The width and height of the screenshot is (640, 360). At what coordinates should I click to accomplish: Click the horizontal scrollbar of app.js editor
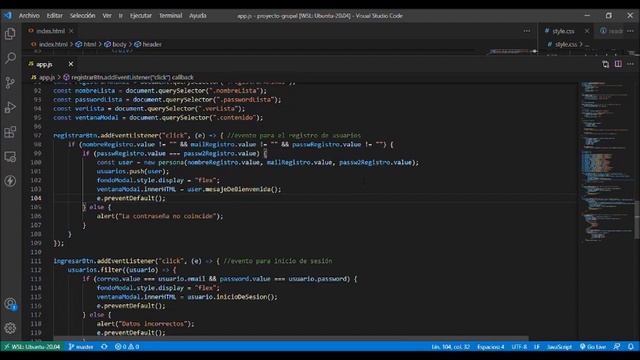291,338
